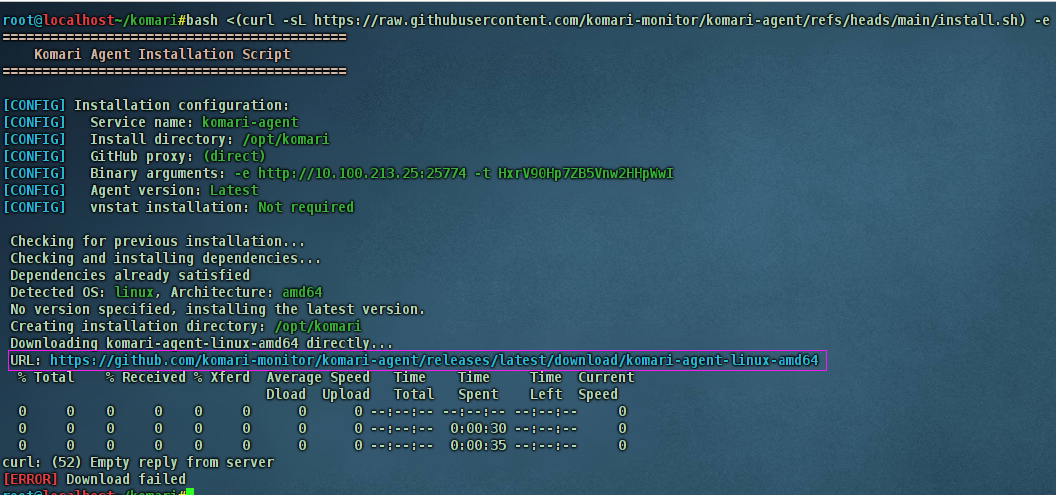The height and width of the screenshot is (495, 1056).
Task: Click the green terminal cursor at the last prompt
Action: pyautogui.click(x=190, y=492)
